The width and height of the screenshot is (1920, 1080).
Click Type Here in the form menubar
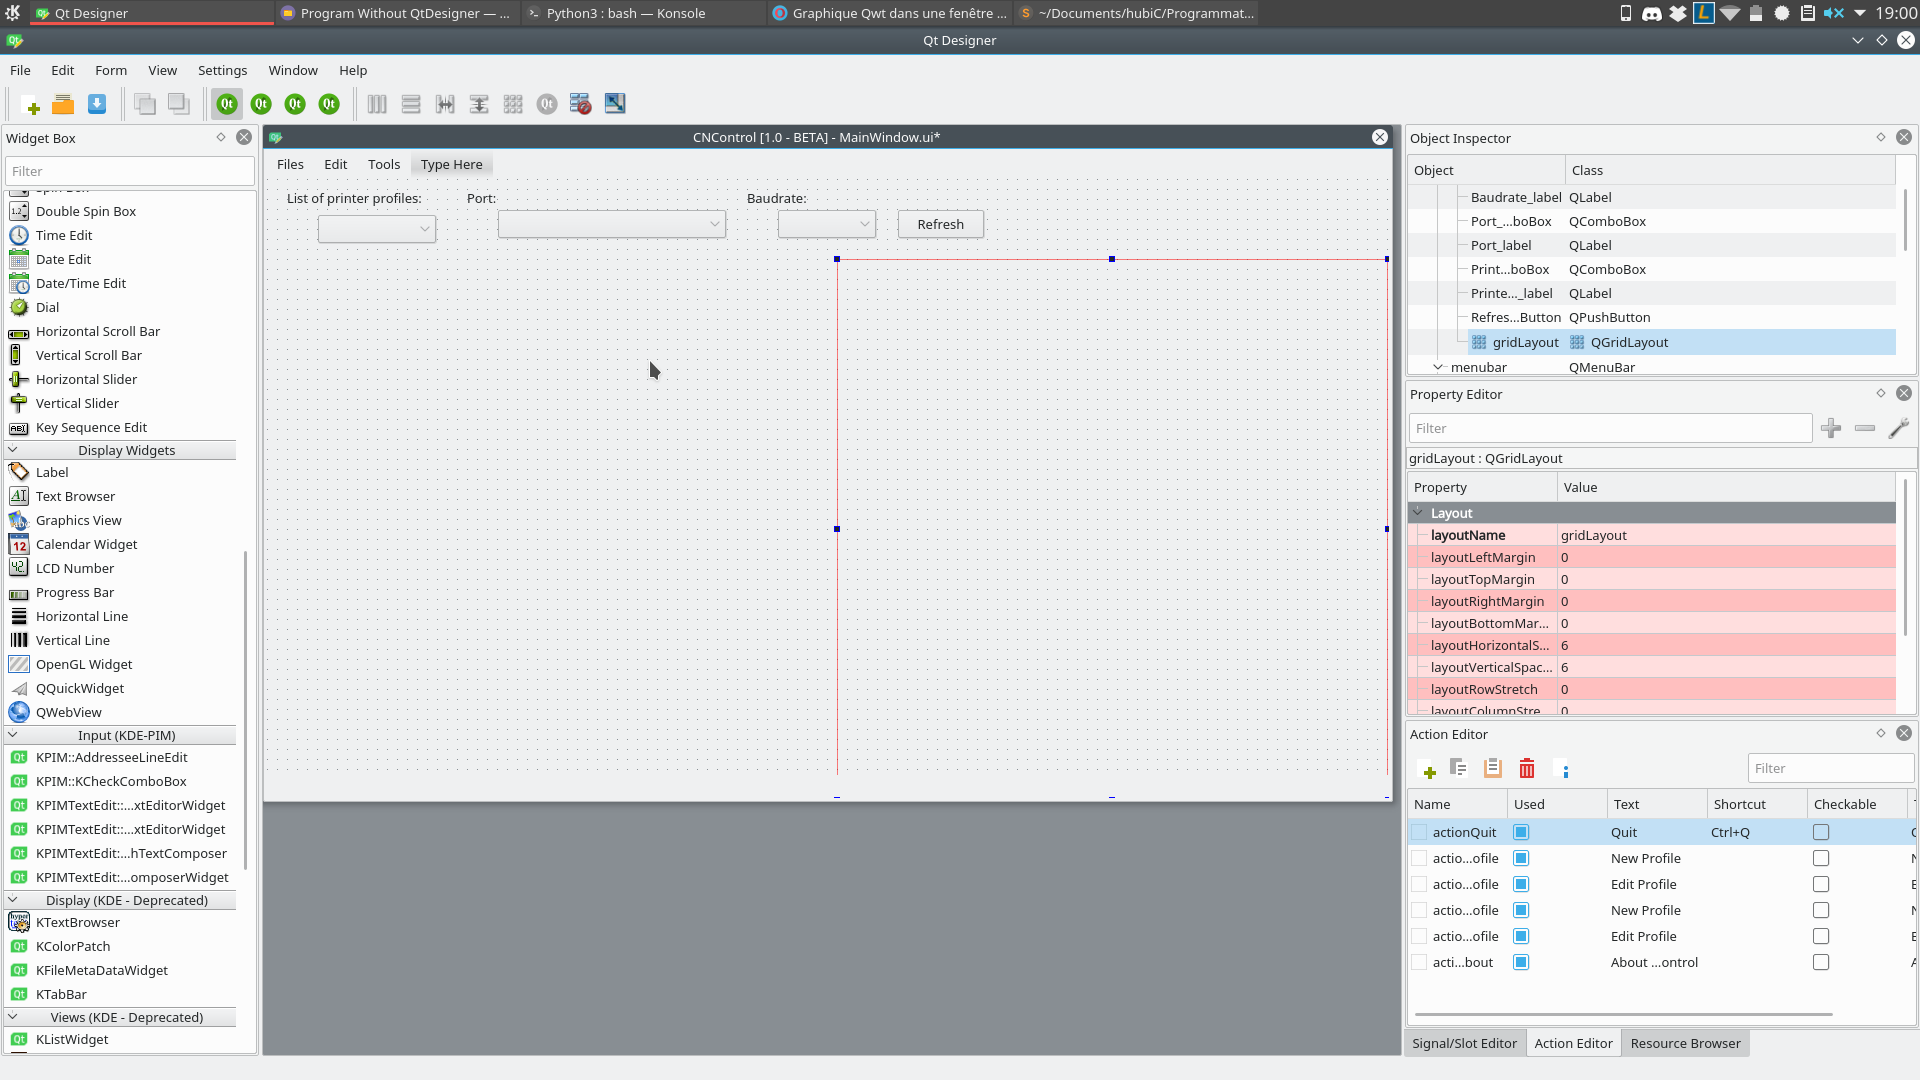point(452,164)
